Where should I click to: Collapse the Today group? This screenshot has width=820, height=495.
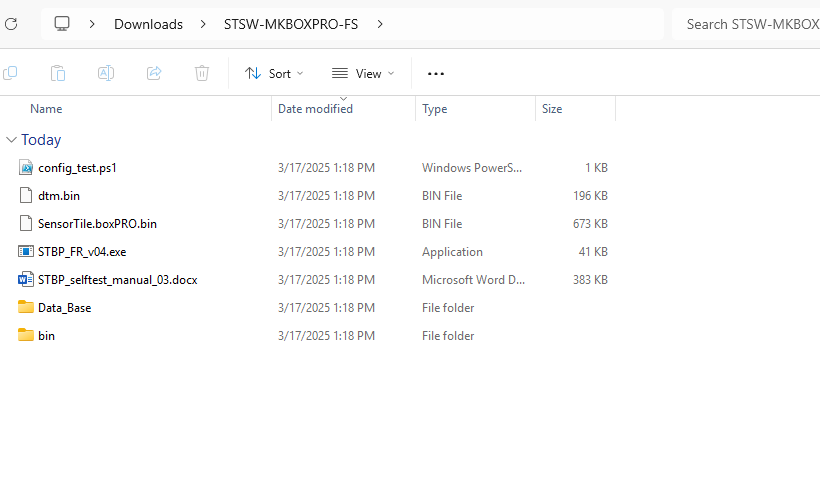click(x=11, y=140)
